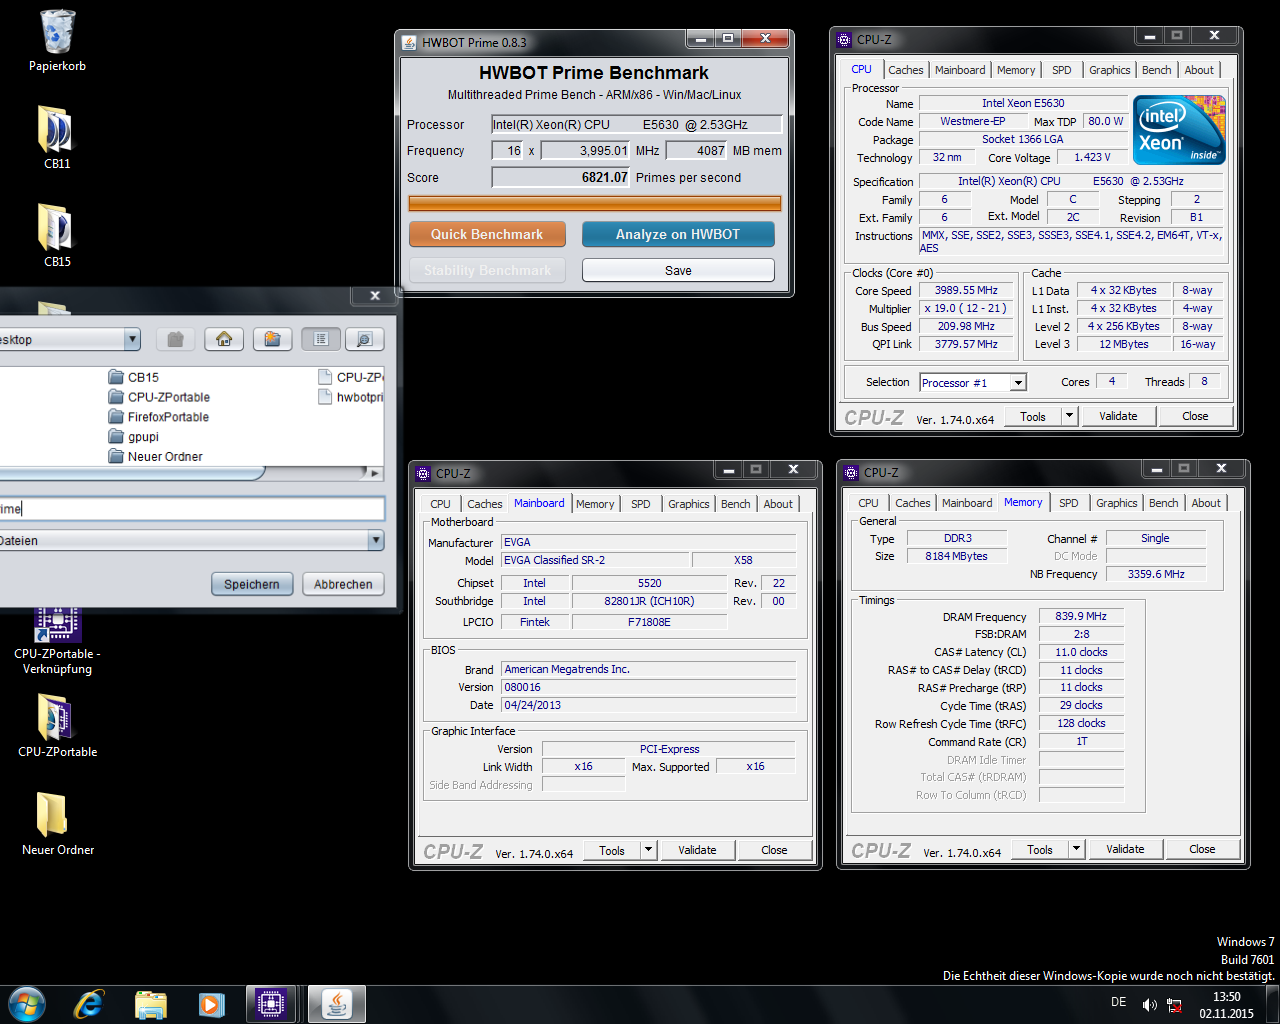
Task: Switch to CPU tab in CPU-Z Memory window
Action: (x=869, y=503)
